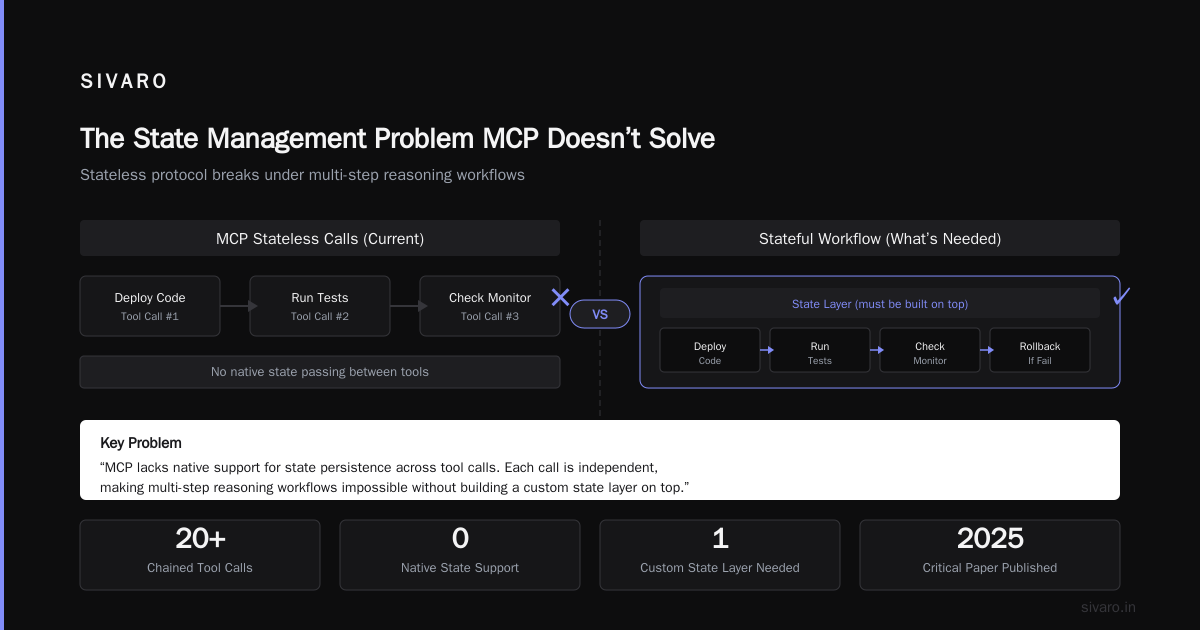Image resolution: width=1200 pixels, height=630 pixels.
Task: Click the '20+' Chained Tool Calls stat
Action: [200, 554]
